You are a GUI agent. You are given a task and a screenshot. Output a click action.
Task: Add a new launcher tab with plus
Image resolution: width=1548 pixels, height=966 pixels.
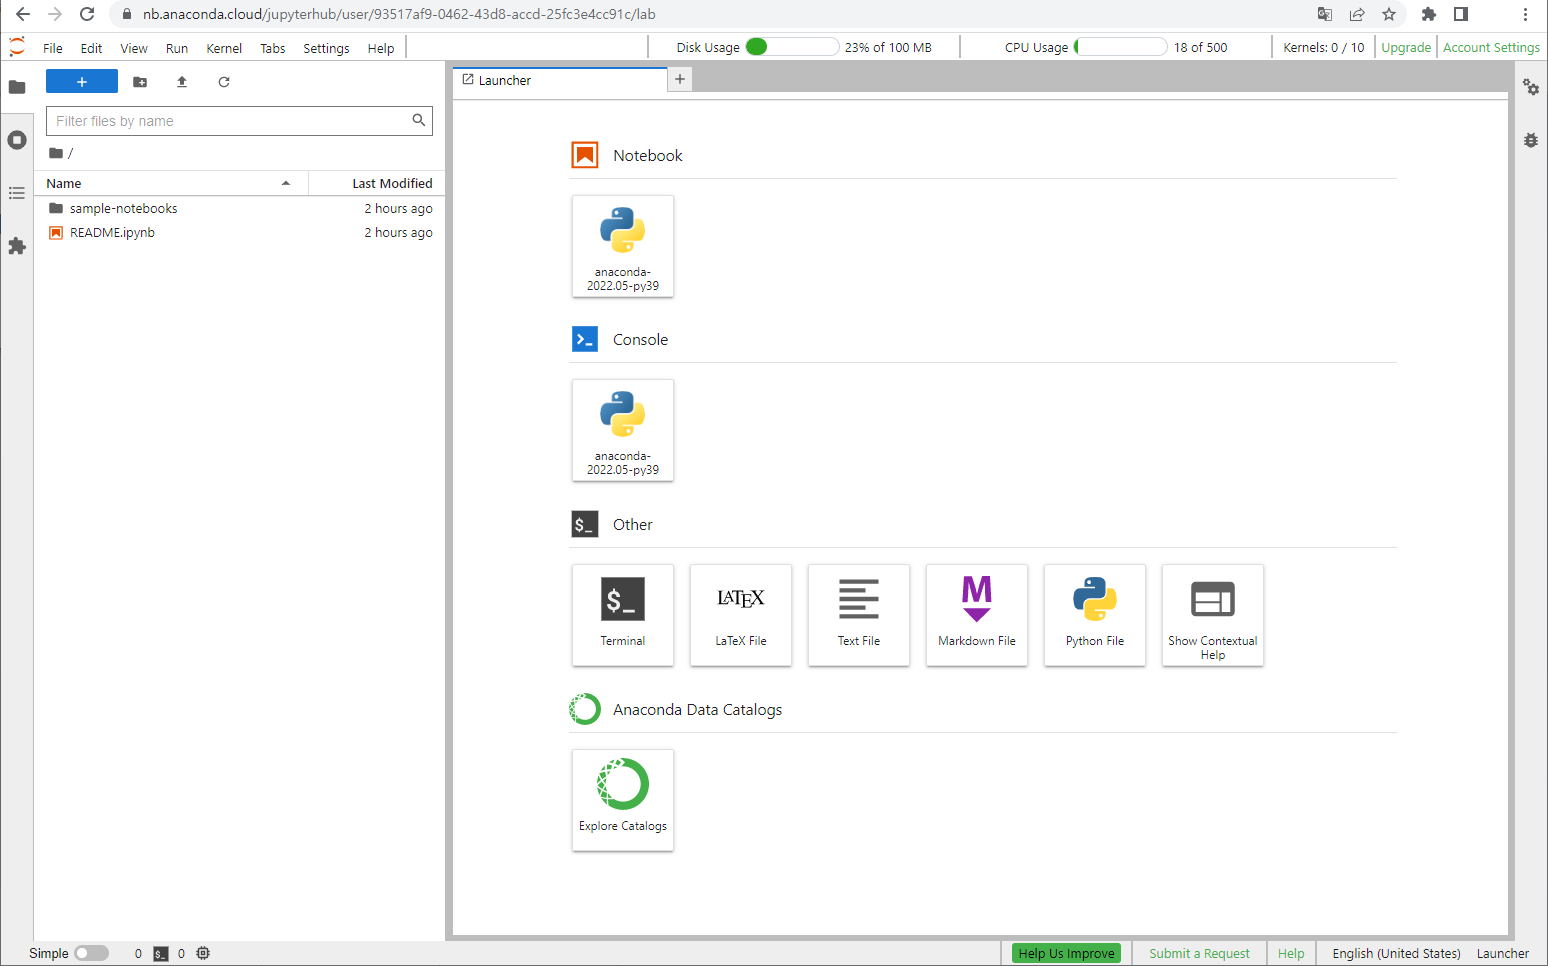pyautogui.click(x=680, y=79)
